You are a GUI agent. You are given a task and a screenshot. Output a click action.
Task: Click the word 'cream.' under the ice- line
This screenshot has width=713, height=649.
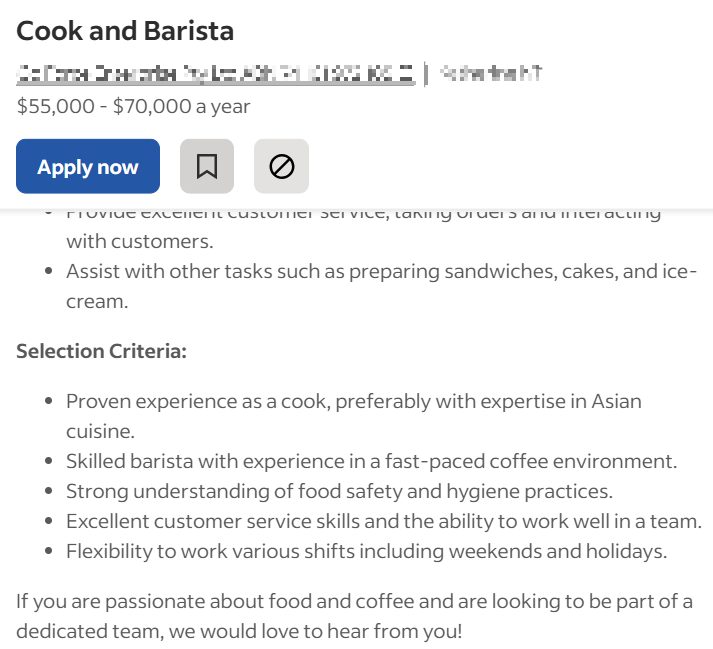point(97,301)
